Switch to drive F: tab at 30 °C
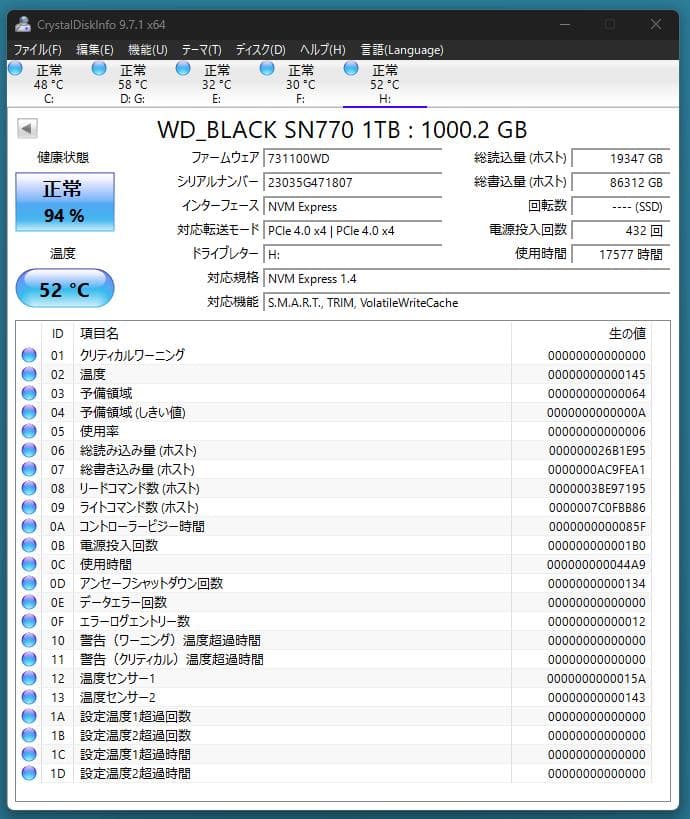The width and height of the screenshot is (690, 819). [301, 84]
